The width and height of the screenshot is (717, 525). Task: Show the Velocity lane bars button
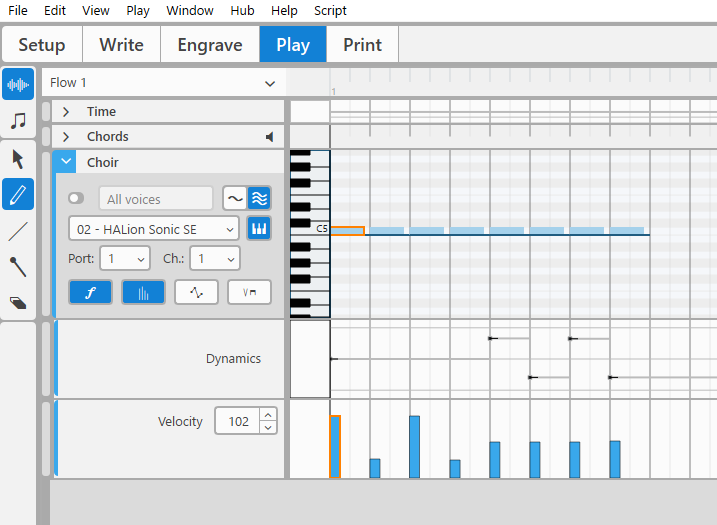tap(143, 292)
